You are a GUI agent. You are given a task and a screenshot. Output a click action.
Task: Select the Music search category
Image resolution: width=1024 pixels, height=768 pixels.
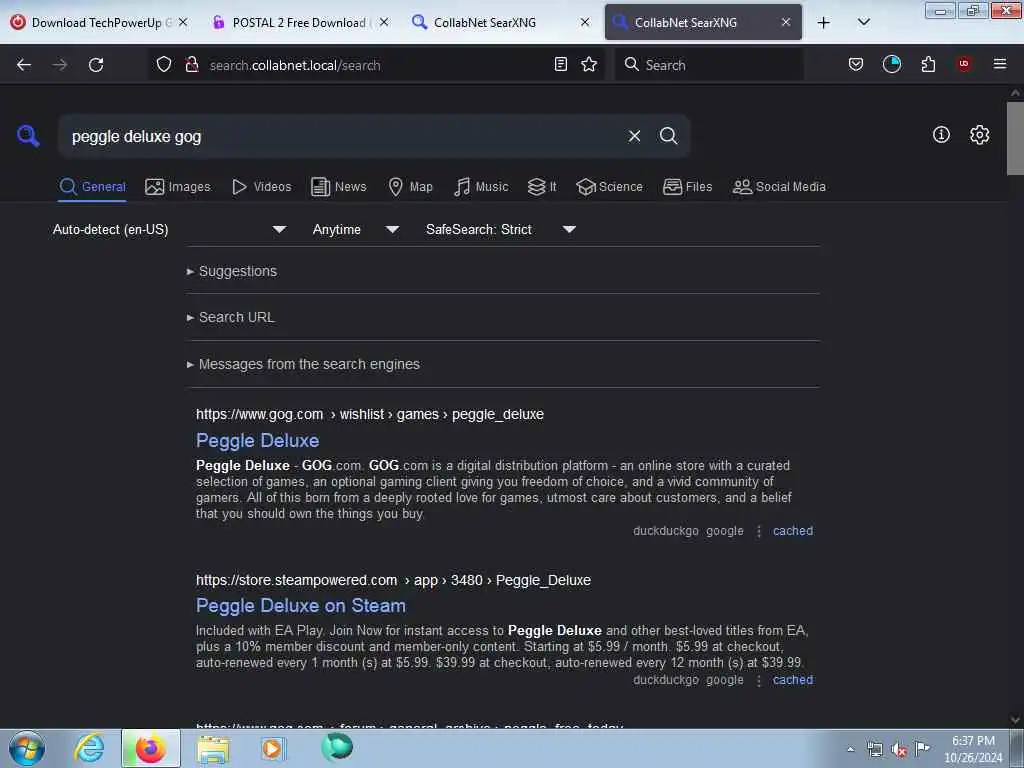click(481, 187)
